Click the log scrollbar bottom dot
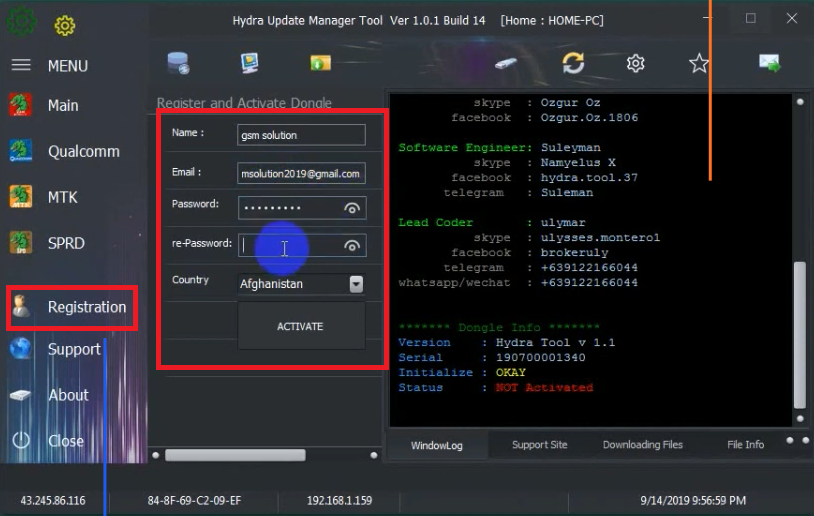814x516 pixels. [x=800, y=418]
